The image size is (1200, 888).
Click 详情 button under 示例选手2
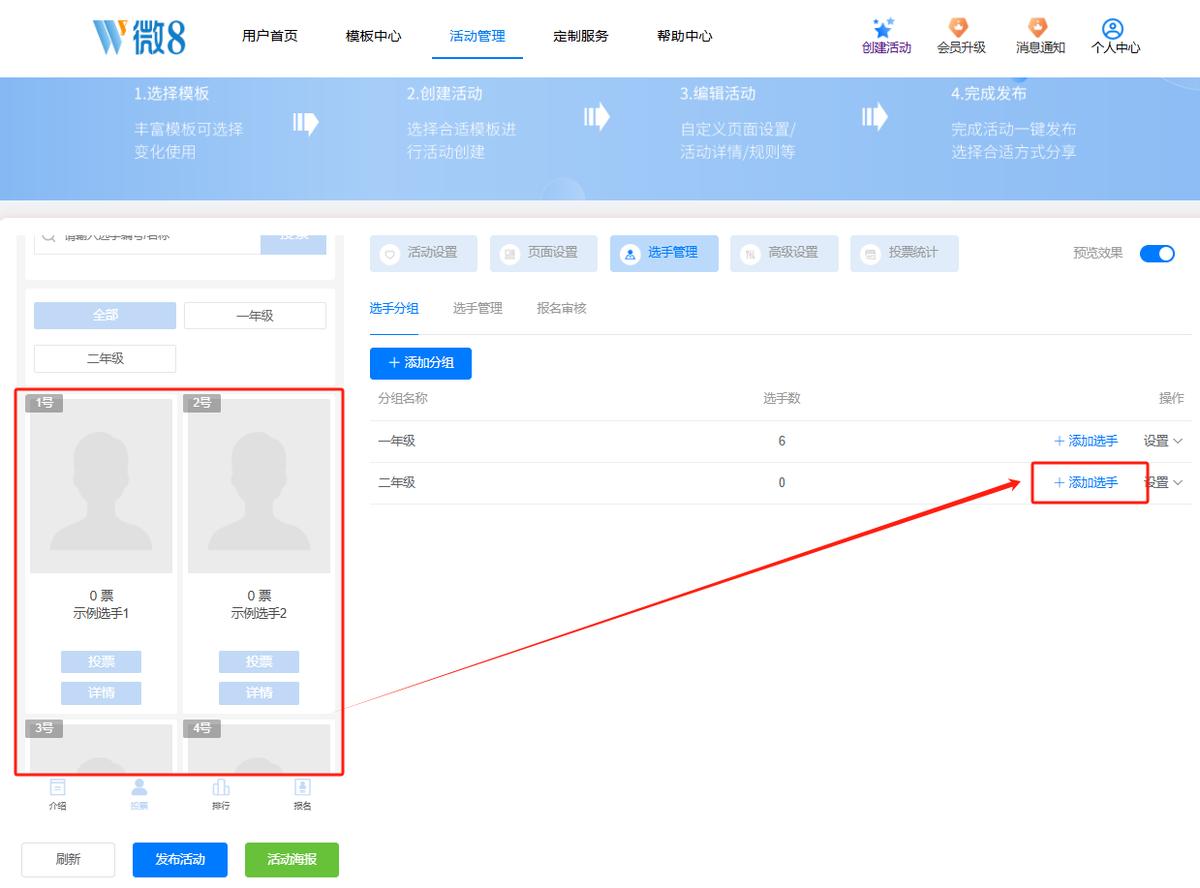[x=259, y=693]
